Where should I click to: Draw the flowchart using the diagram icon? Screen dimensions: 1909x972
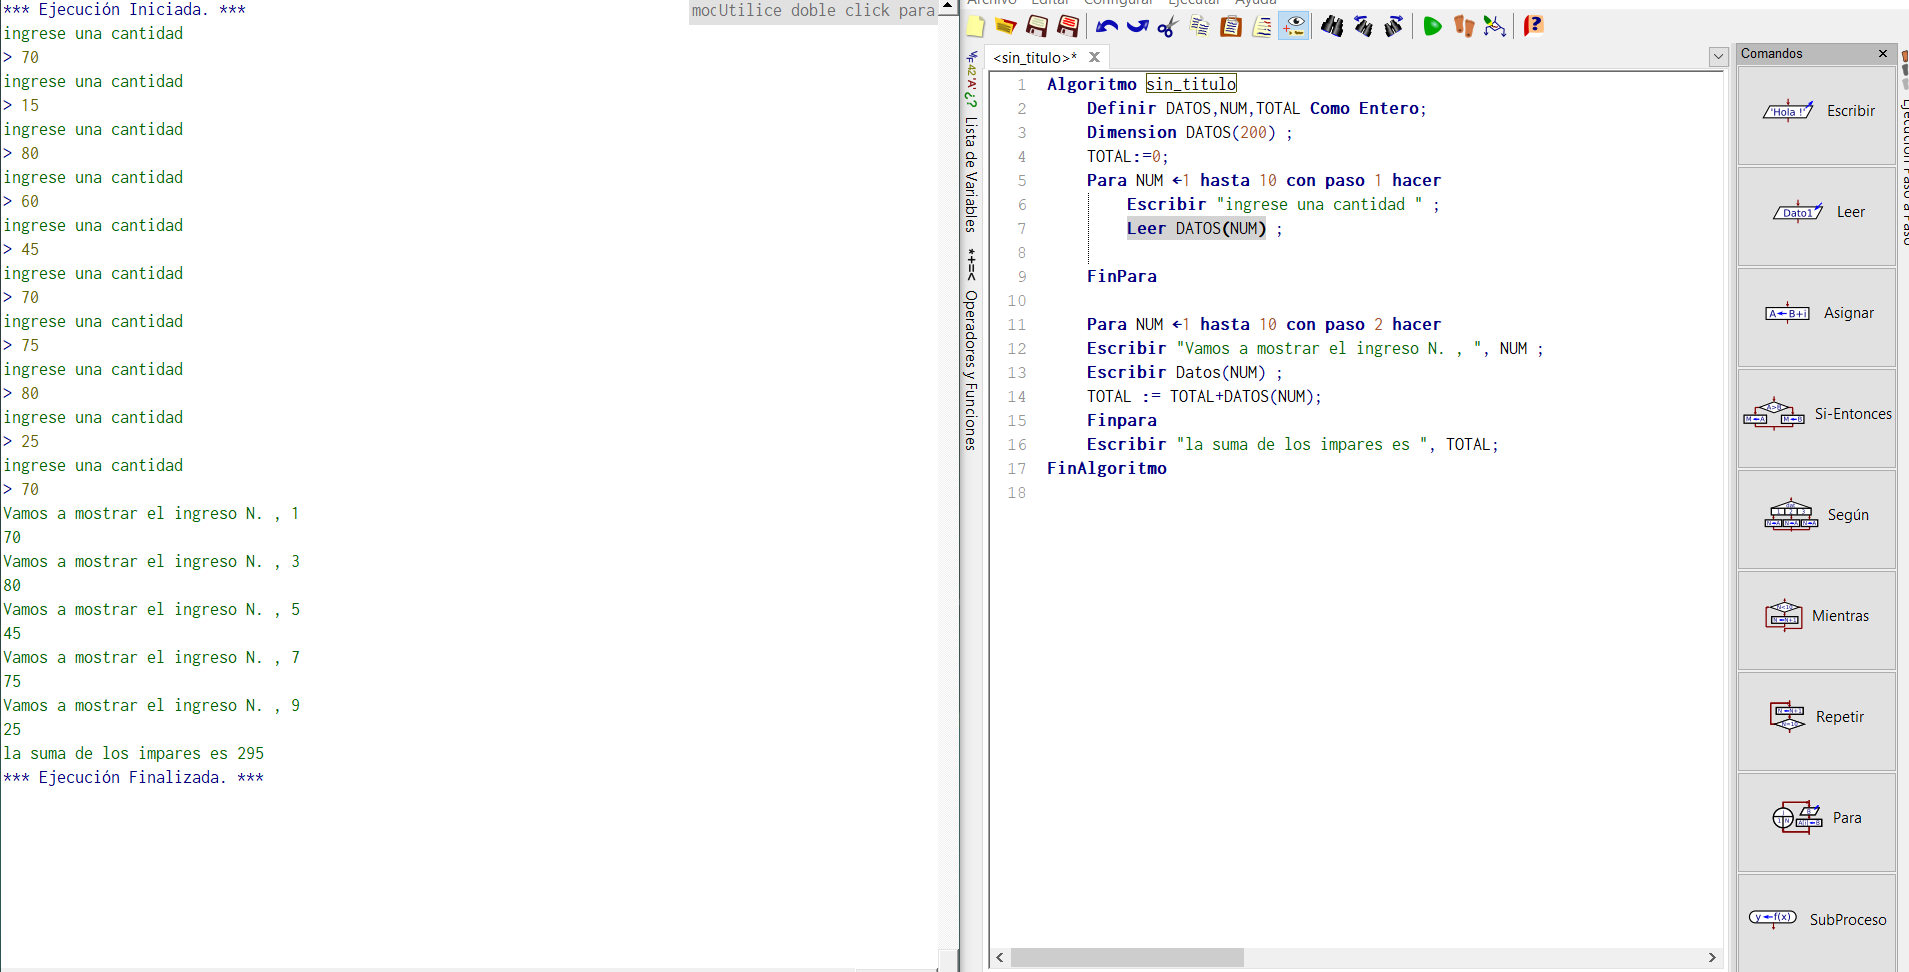[1495, 27]
